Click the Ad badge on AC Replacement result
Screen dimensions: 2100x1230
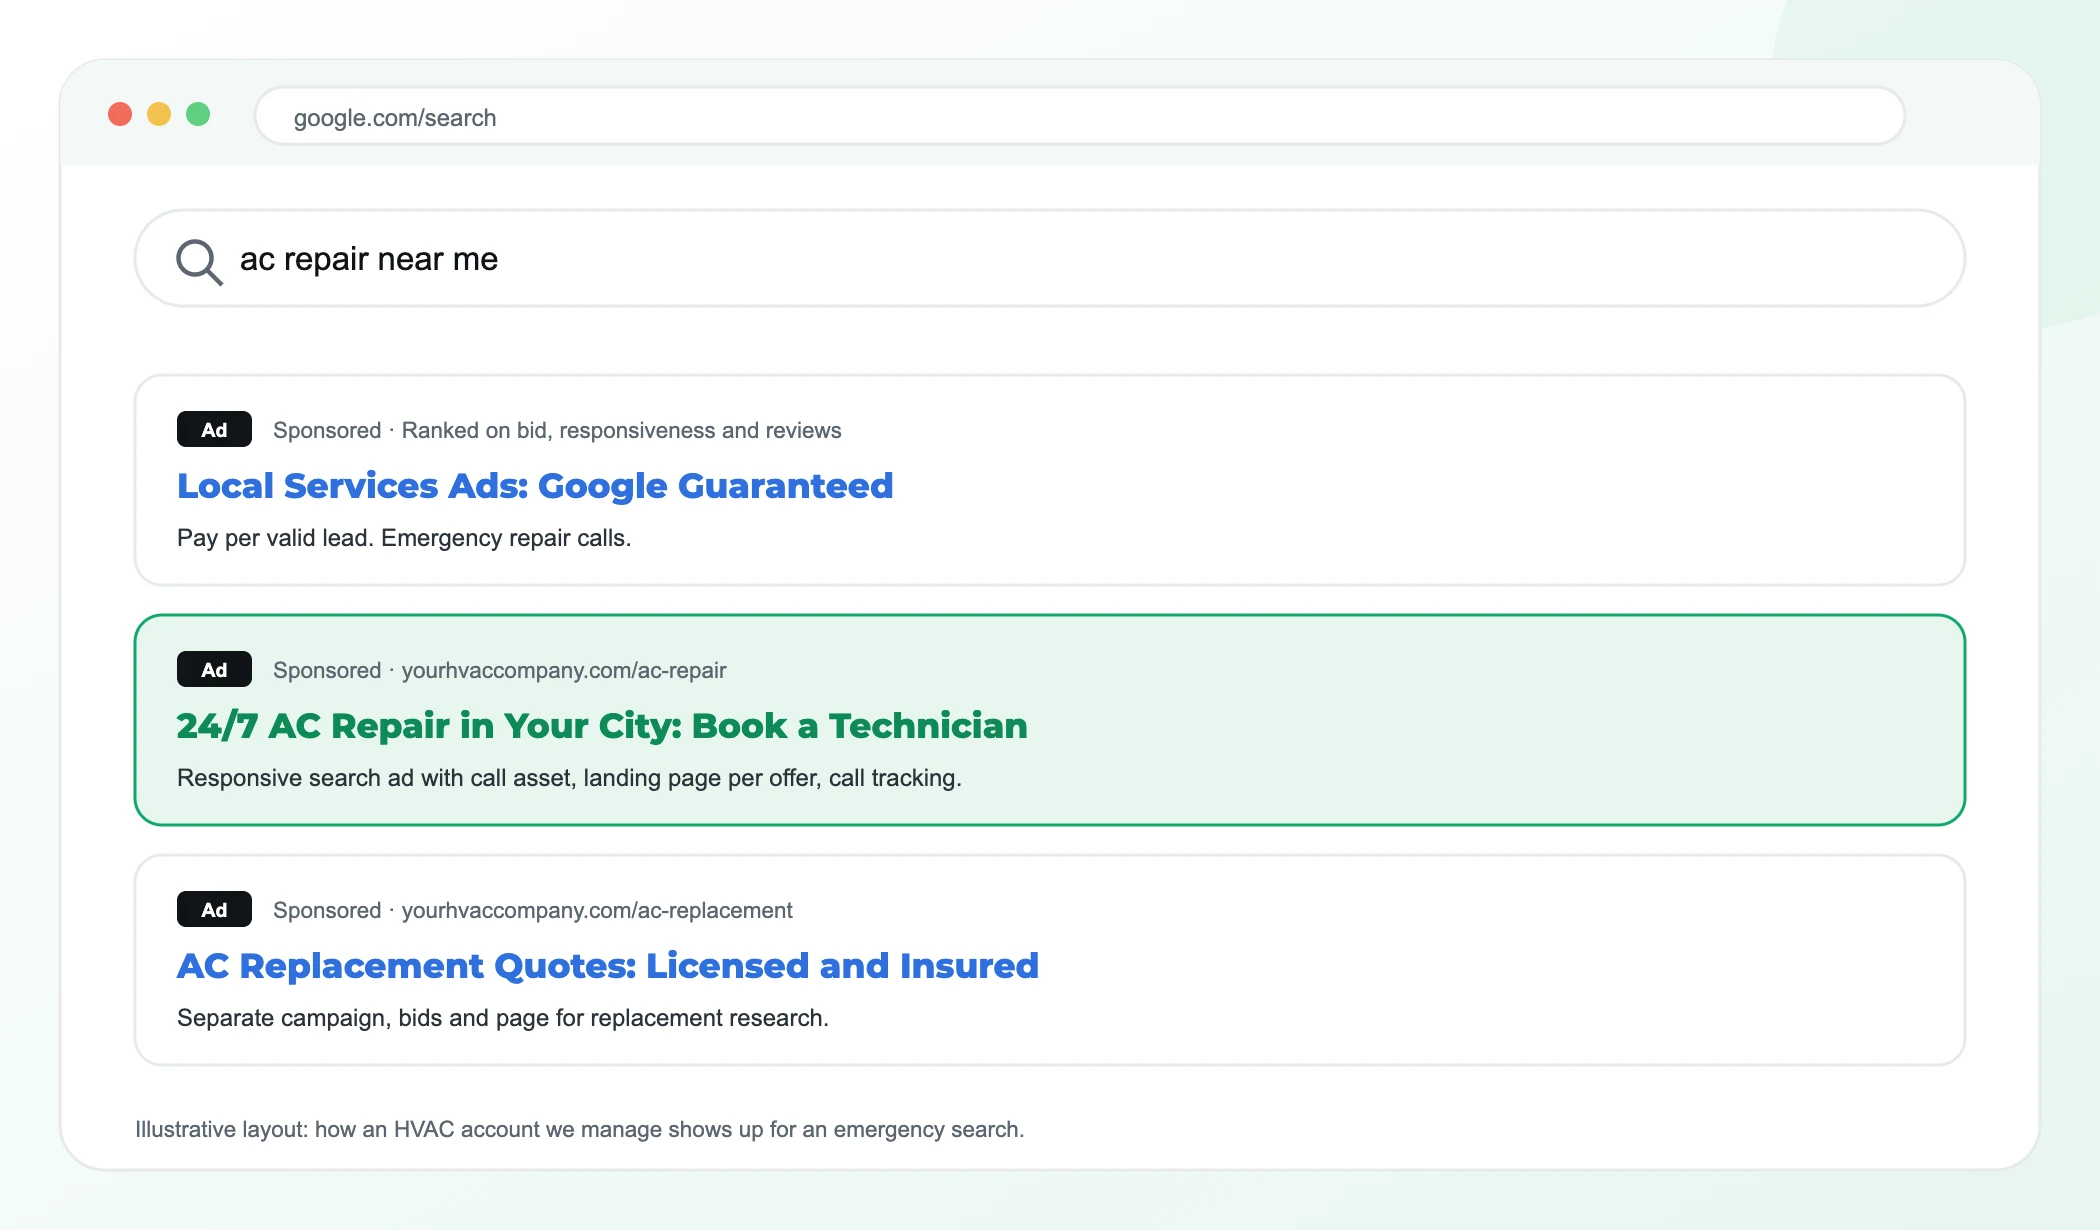tap(214, 910)
